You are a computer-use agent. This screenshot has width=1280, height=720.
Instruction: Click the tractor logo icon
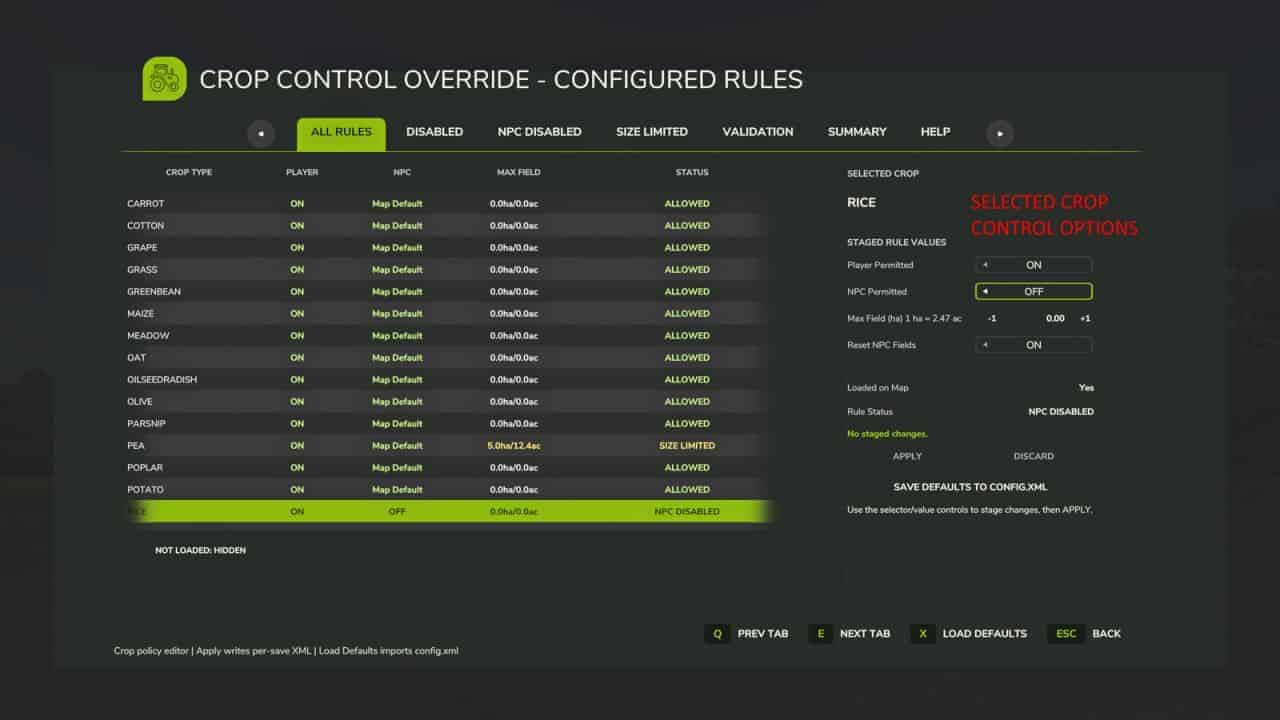coord(164,80)
